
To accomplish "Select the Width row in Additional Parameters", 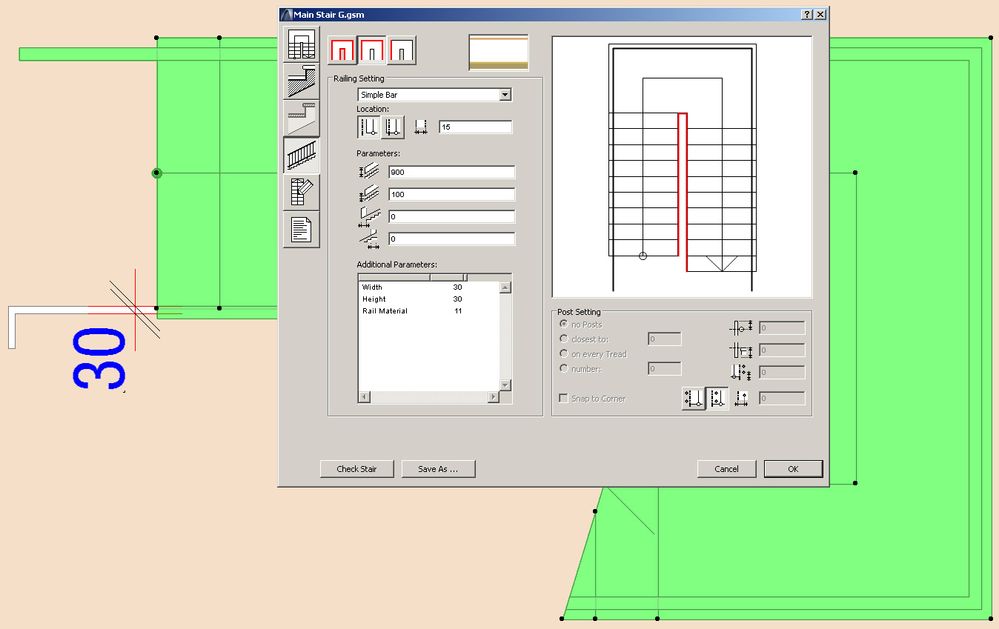I will (428, 287).
